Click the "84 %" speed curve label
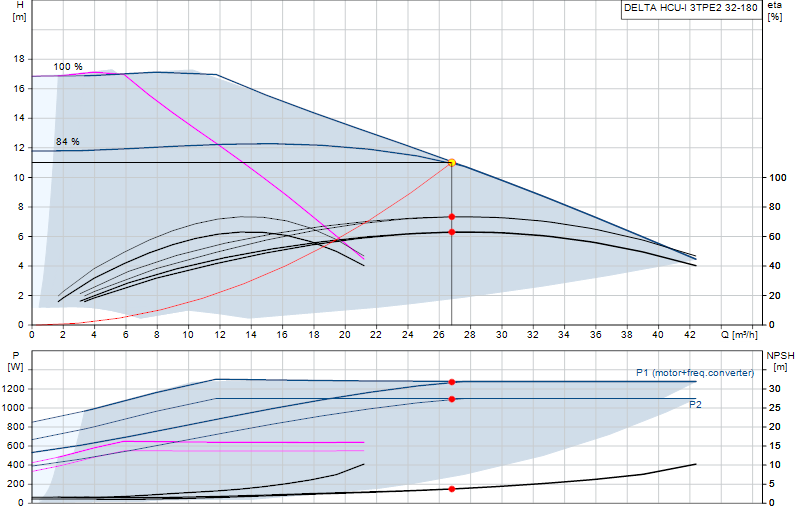Screen dimensions: 800x520 (x=68, y=141)
